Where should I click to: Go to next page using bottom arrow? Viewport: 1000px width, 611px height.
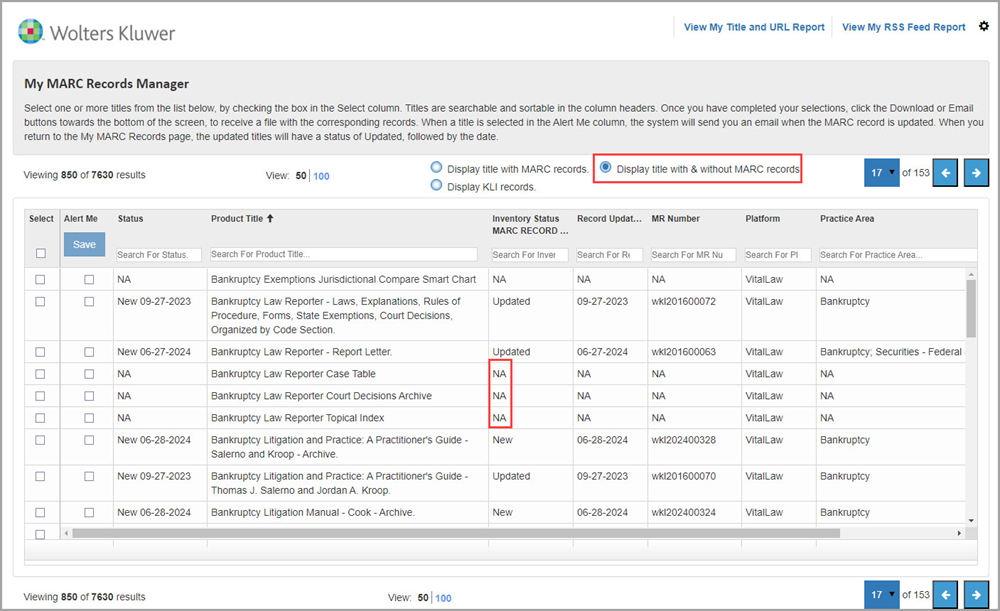[x=976, y=595]
